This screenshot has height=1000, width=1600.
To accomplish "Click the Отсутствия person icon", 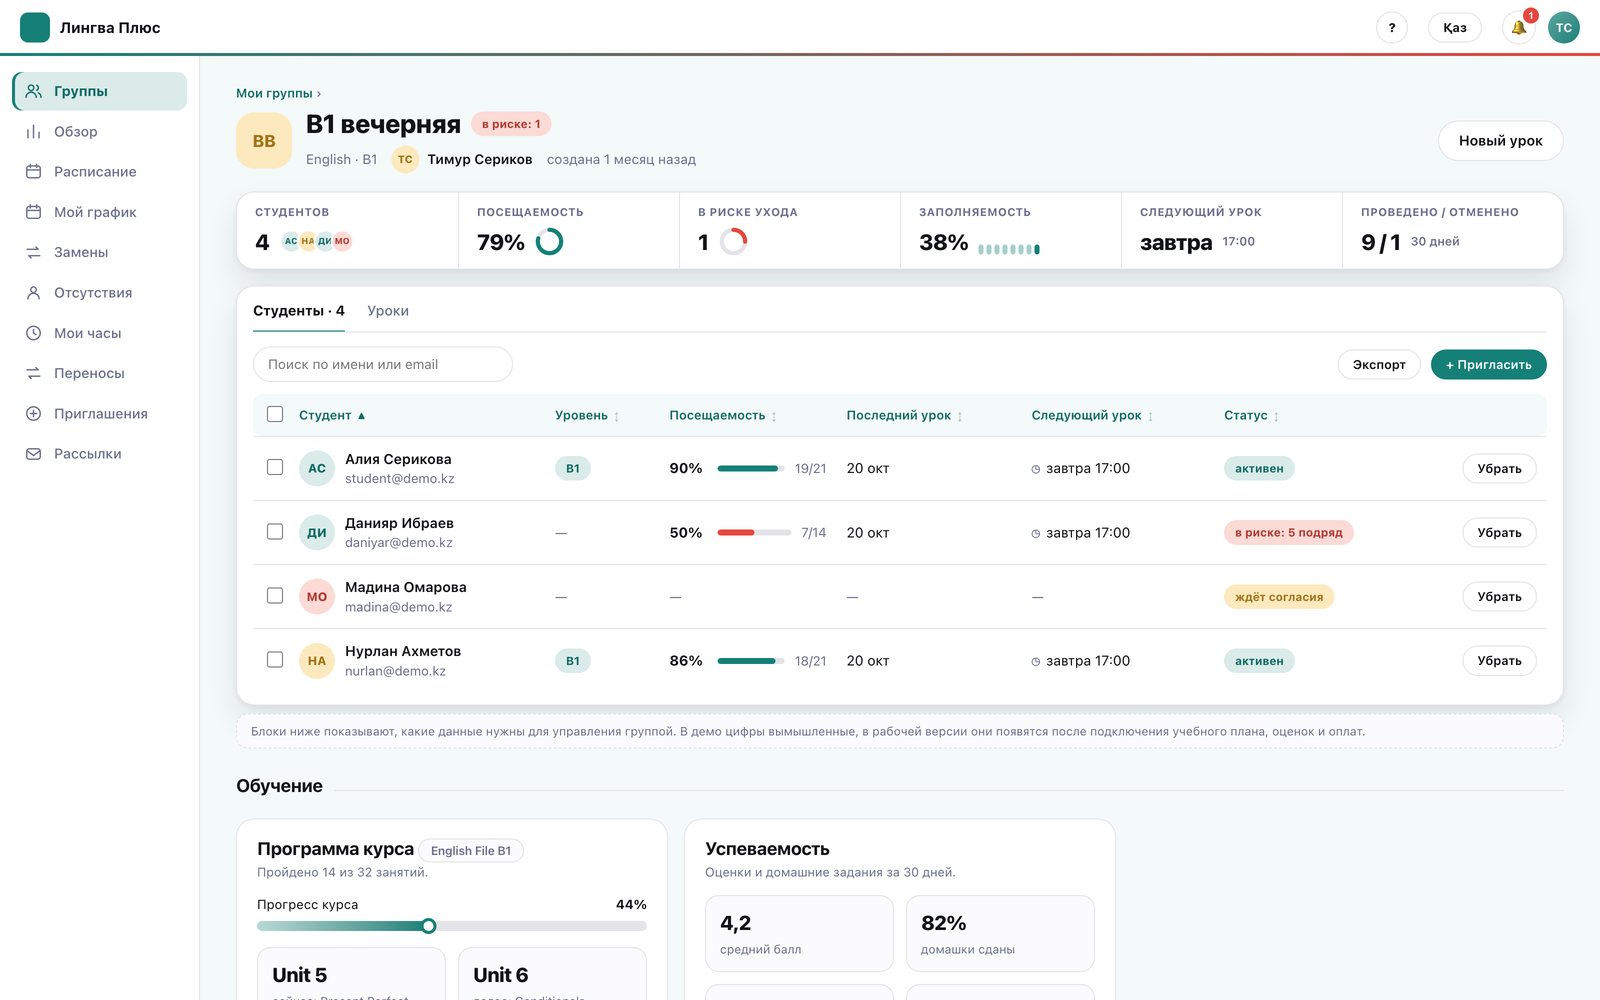I will click(x=33, y=292).
